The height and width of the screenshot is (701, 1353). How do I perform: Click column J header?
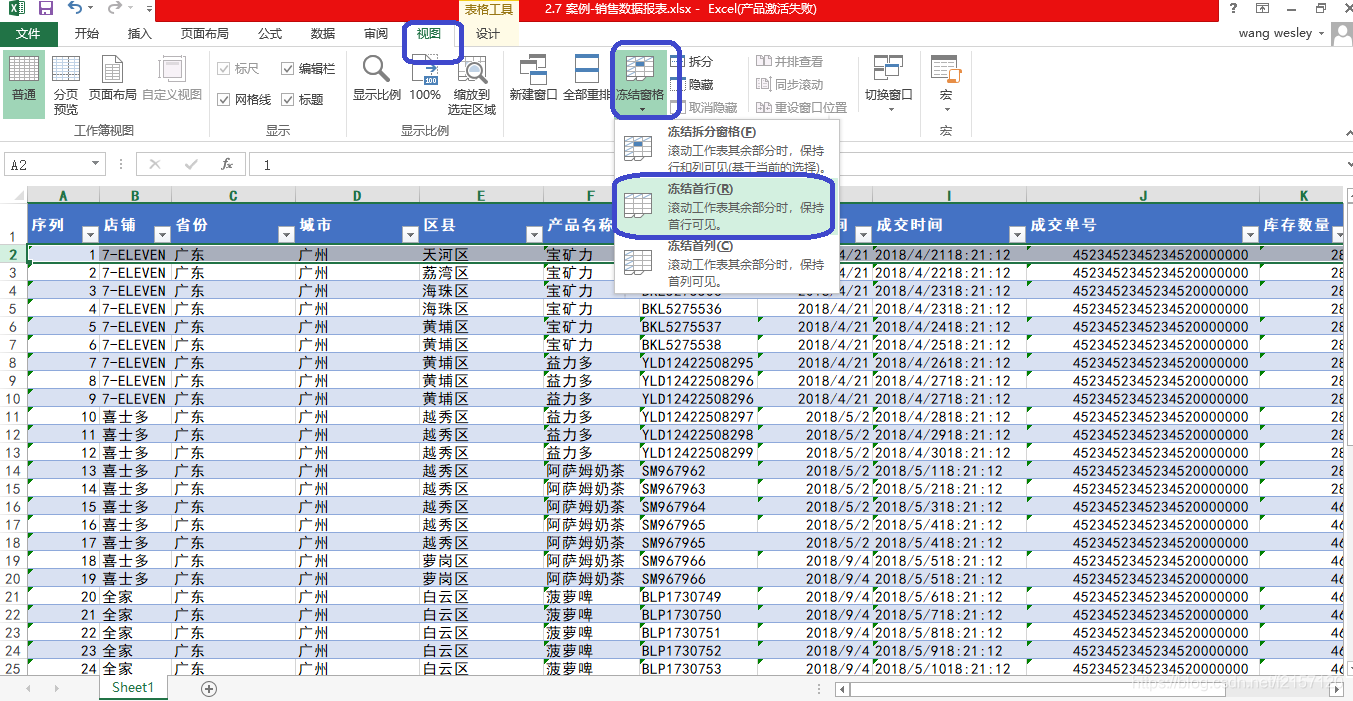tap(1143, 195)
